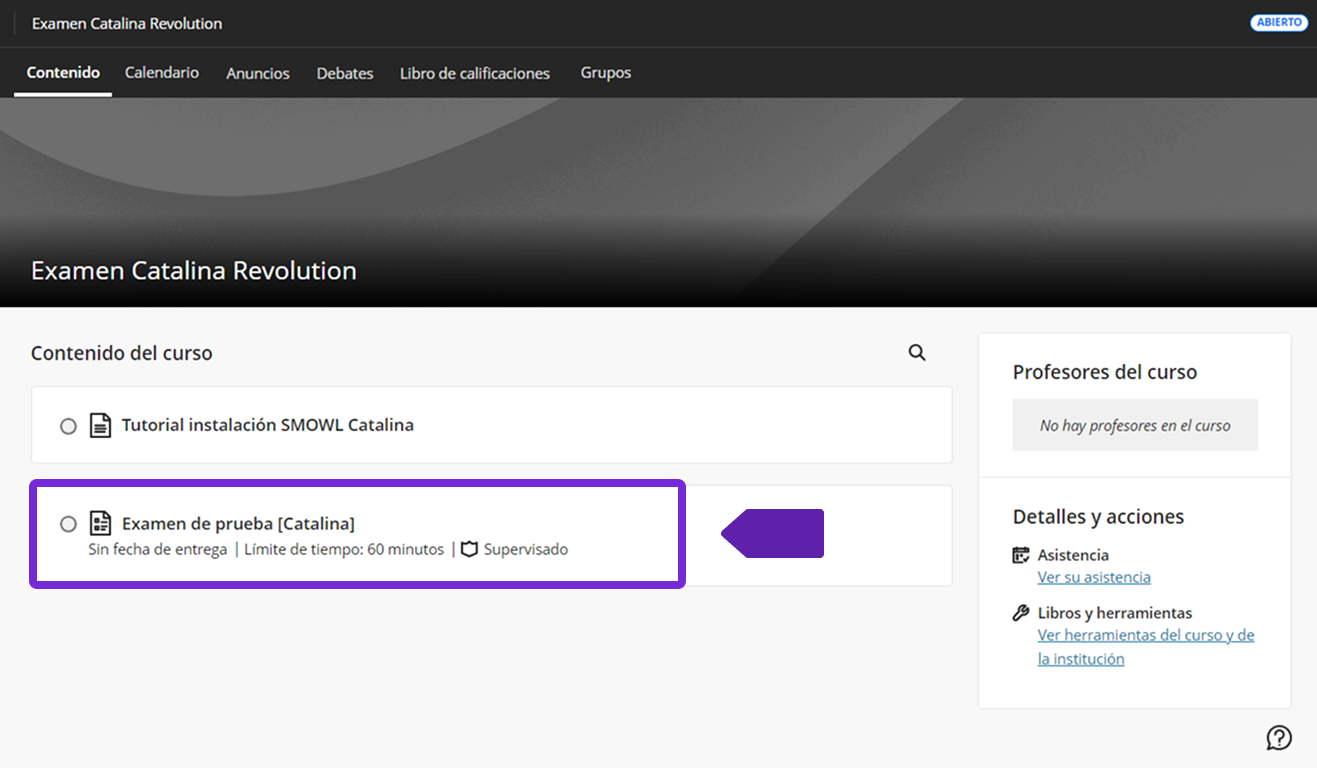Click the Examen de prueba test icon
This screenshot has width=1317, height=768.
tap(100, 523)
